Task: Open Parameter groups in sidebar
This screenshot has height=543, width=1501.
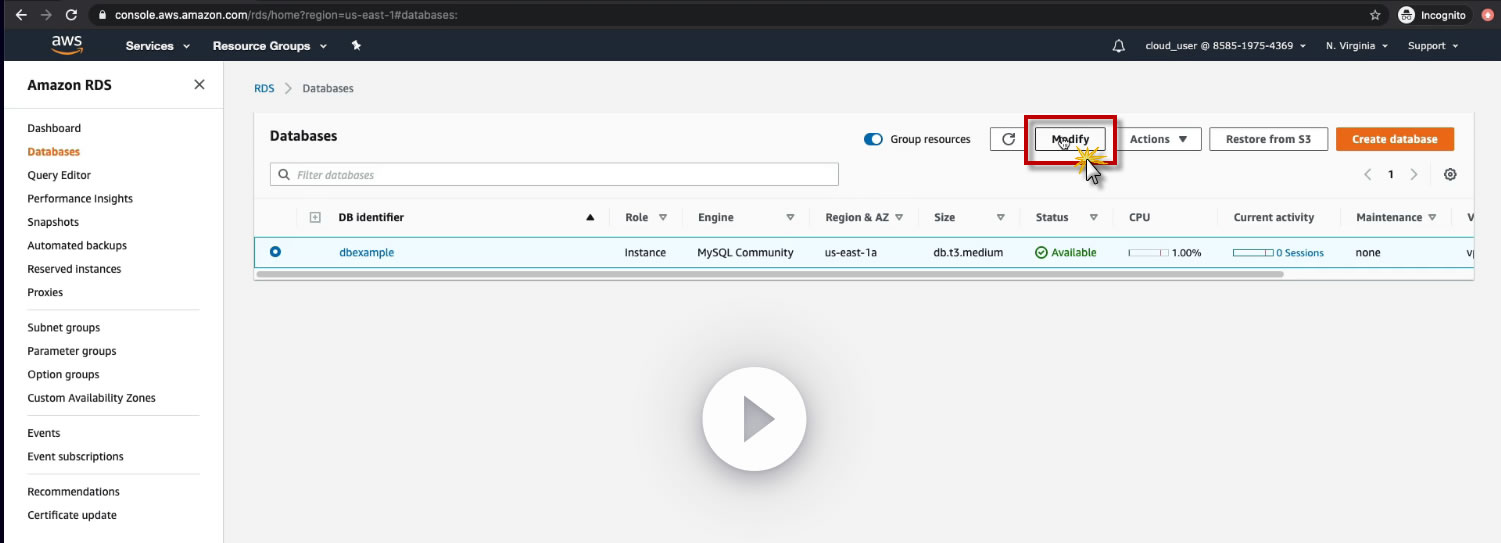Action: tap(72, 351)
